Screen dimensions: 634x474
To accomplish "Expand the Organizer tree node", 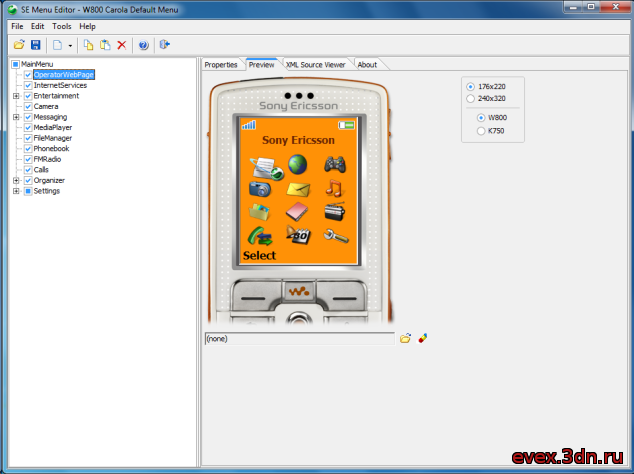I will (16, 180).
